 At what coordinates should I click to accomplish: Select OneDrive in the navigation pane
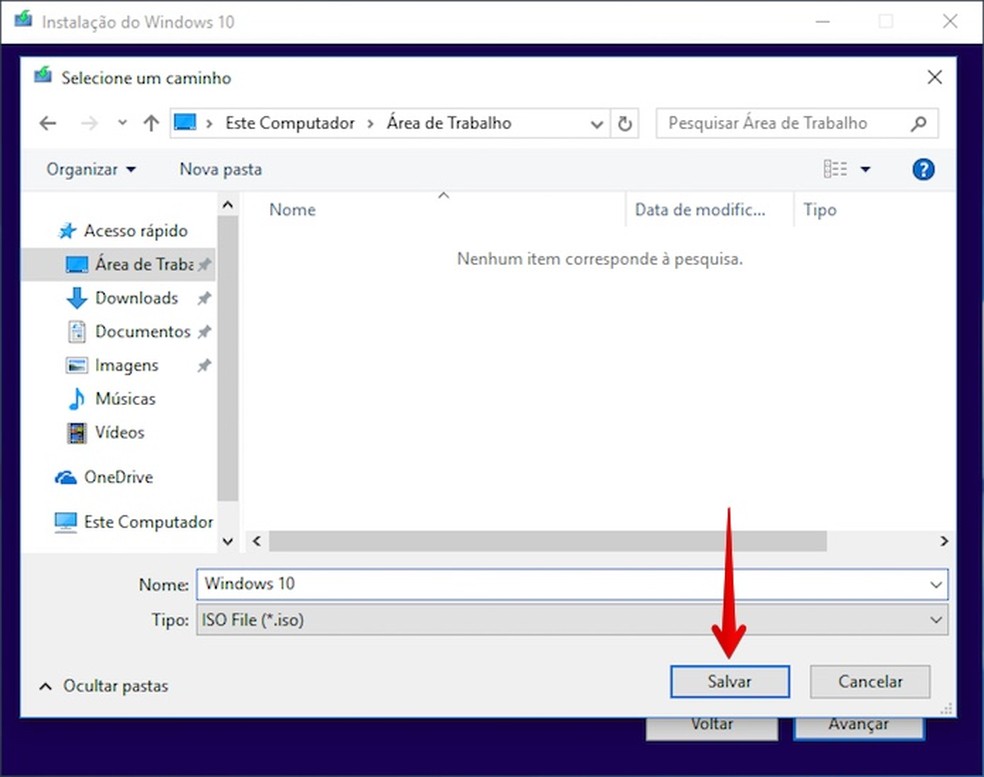pyautogui.click(x=114, y=477)
